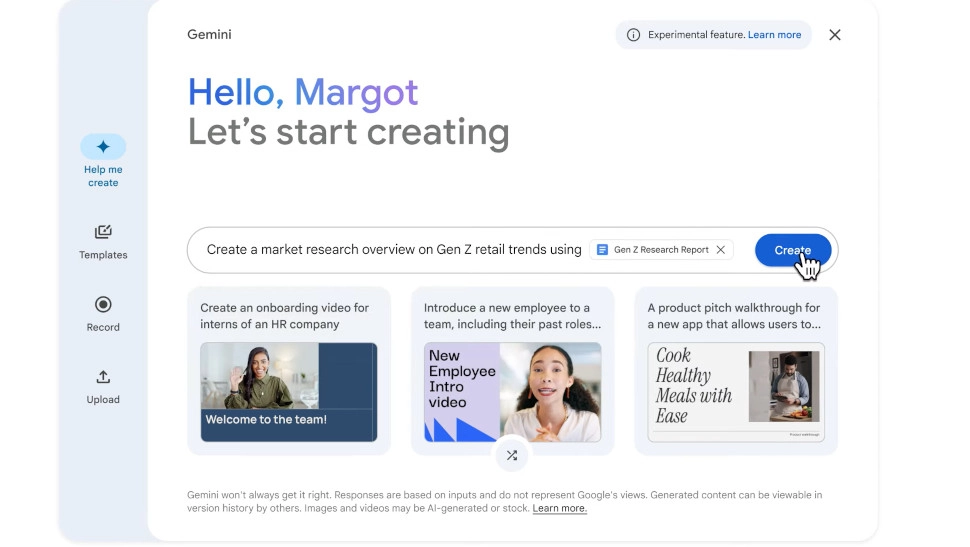Pick the product pitch walkthrough suggestion
The height and width of the screenshot is (547, 970).
coord(736,371)
